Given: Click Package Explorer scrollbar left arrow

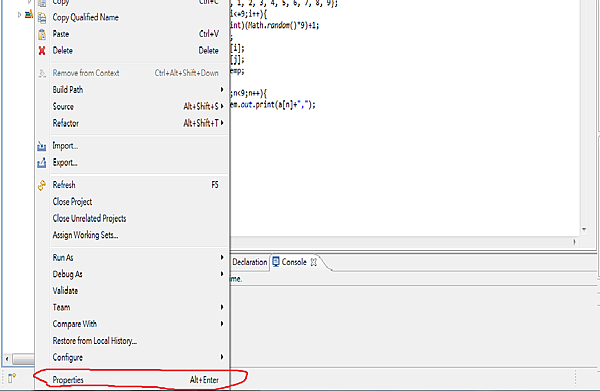Looking at the screenshot, I should point(7,359).
